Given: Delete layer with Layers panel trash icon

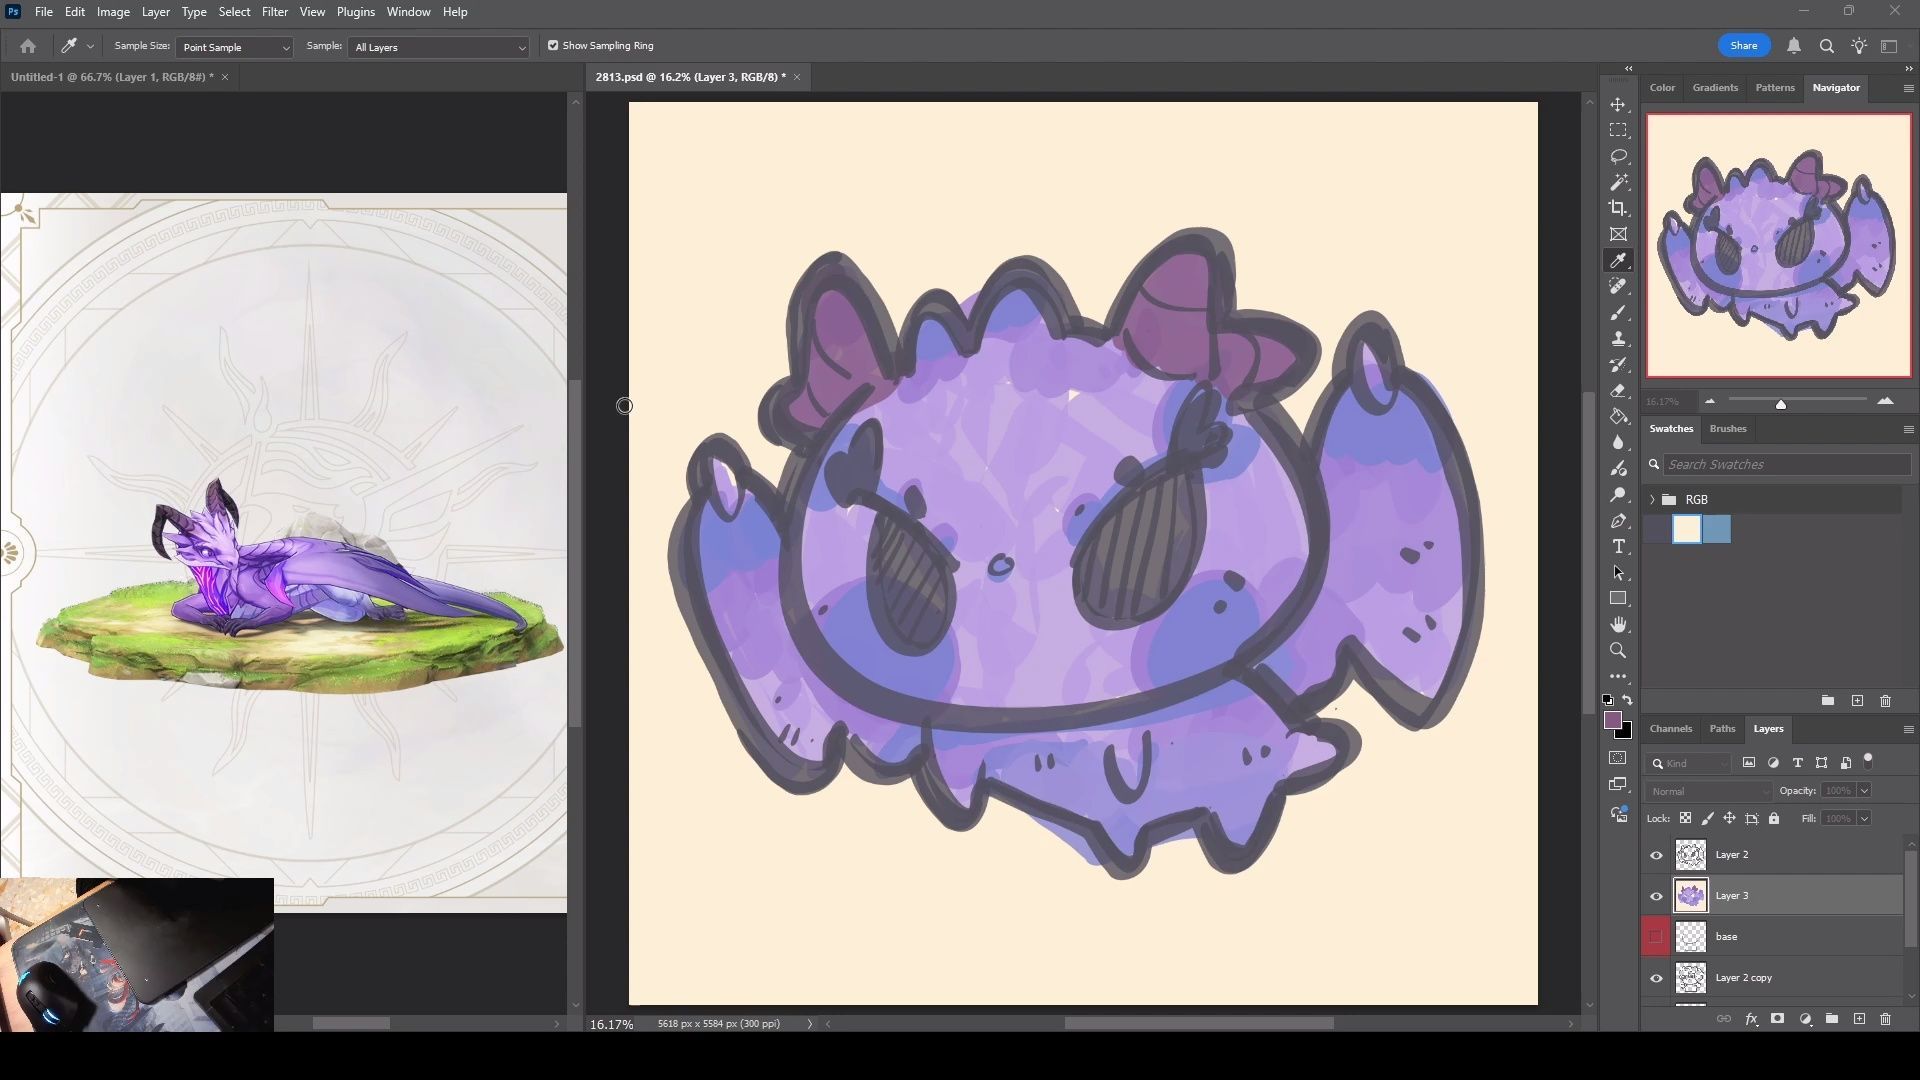Looking at the screenshot, I should 1885,1019.
